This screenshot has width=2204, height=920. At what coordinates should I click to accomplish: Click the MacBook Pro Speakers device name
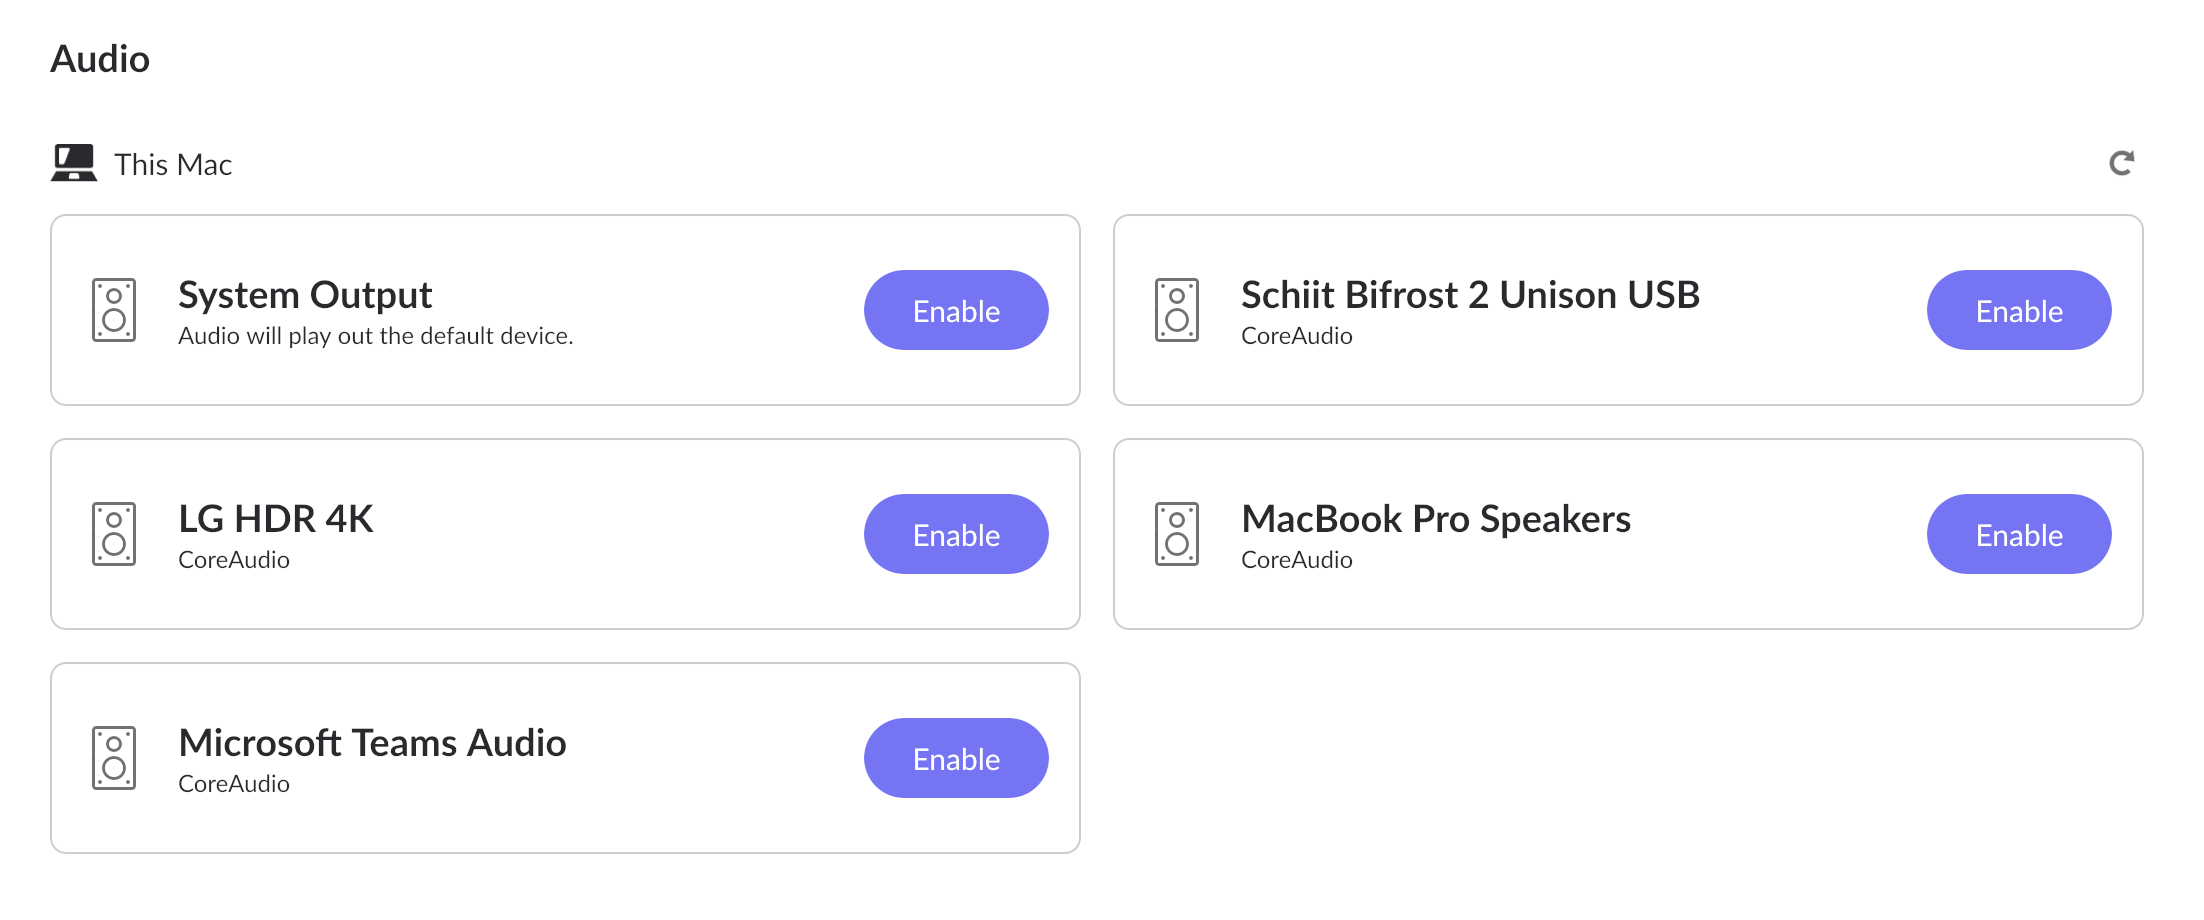(1436, 519)
